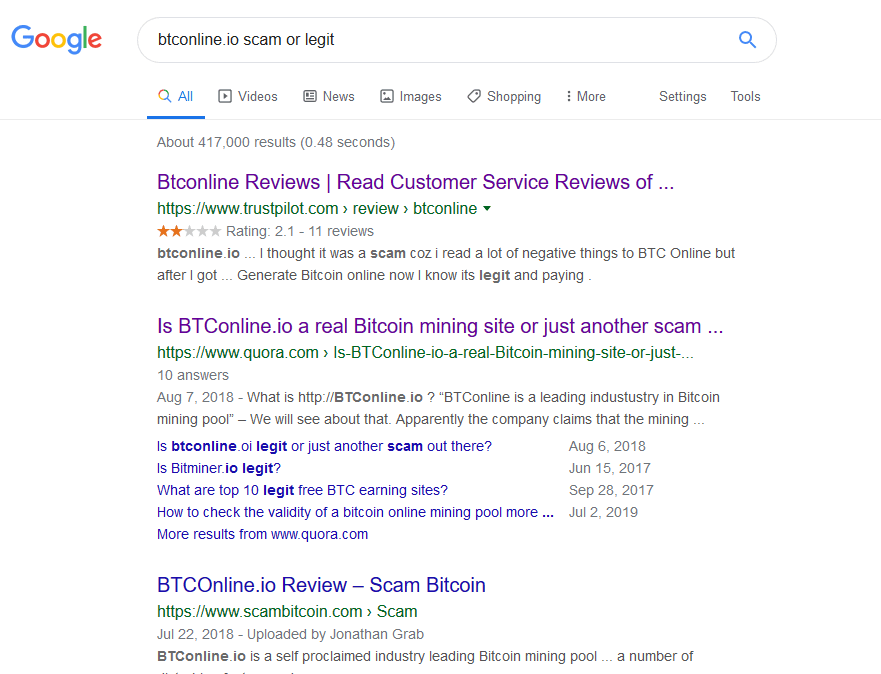
Task: Click the 'About 417,000 results' text
Action: click(276, 142)
